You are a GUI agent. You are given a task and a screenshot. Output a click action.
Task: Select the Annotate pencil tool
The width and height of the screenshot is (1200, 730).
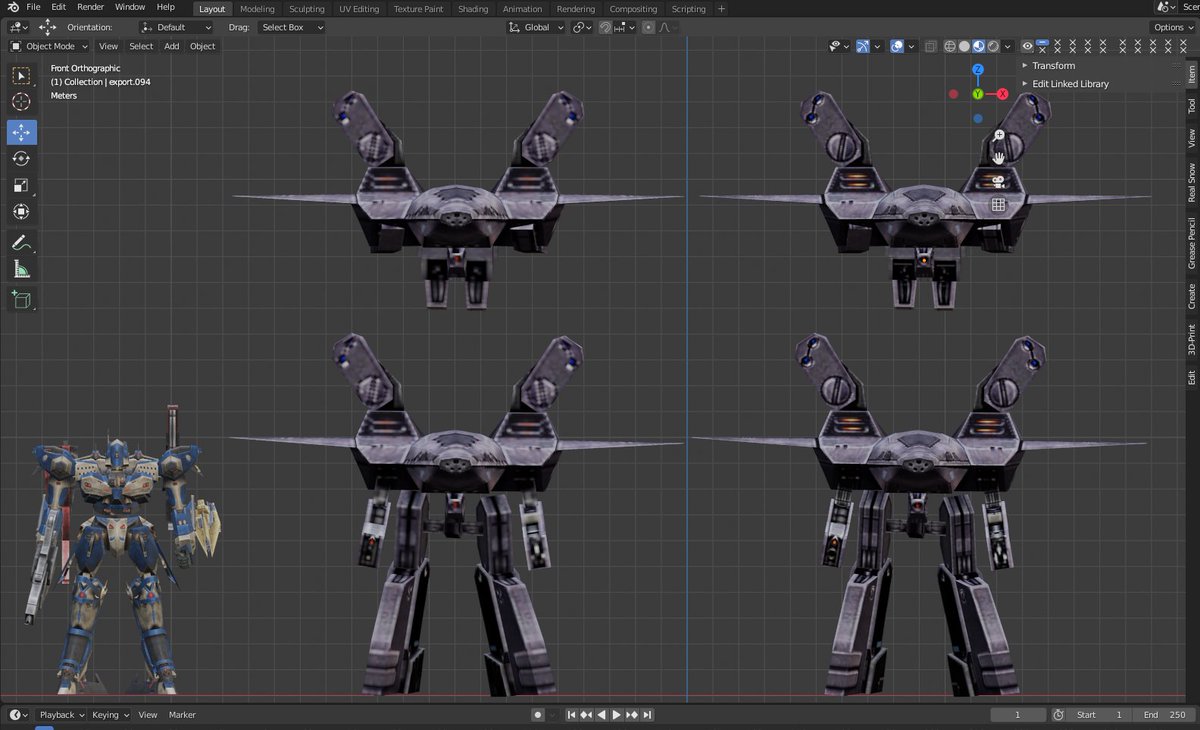point(21,242)
